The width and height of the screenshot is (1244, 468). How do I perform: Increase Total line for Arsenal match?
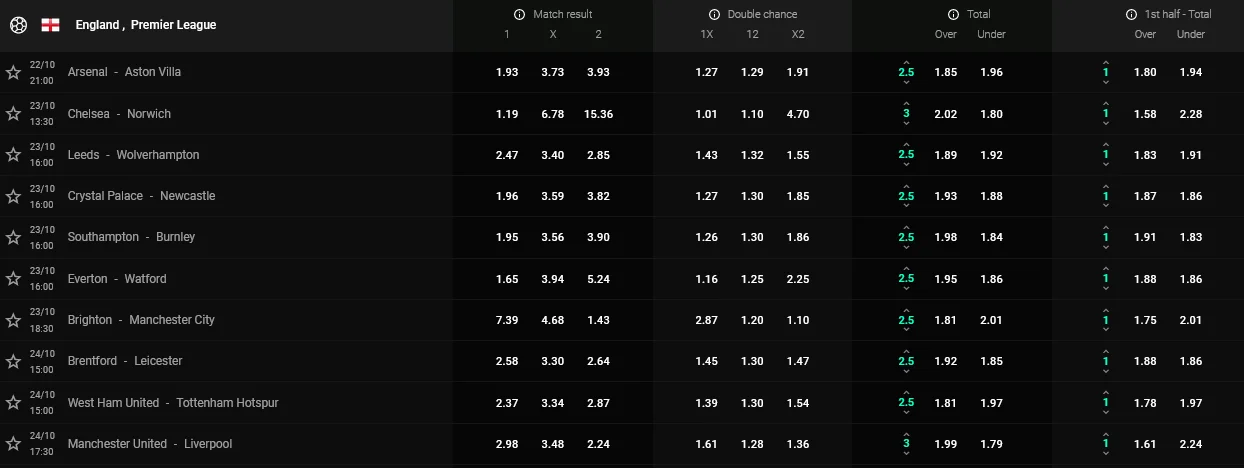coord(906,62)
